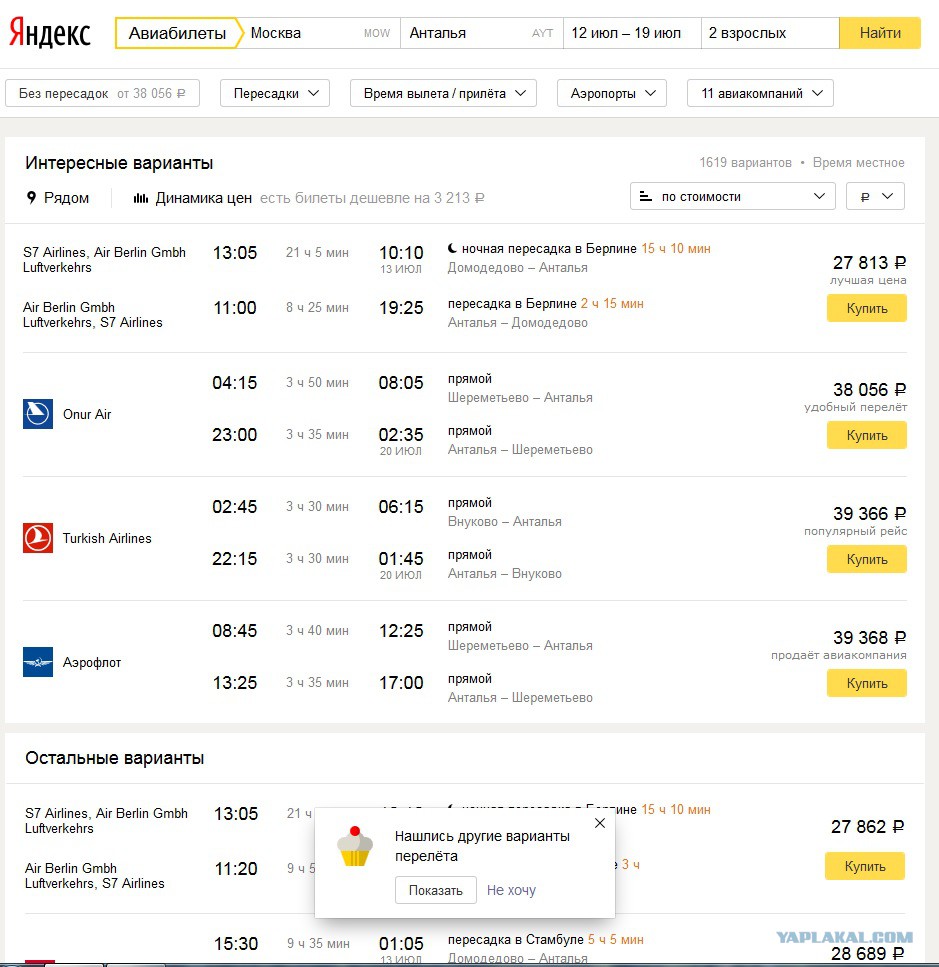
Task: Open the Время вылета / прилёта dropdown
Action: (443, 93)
